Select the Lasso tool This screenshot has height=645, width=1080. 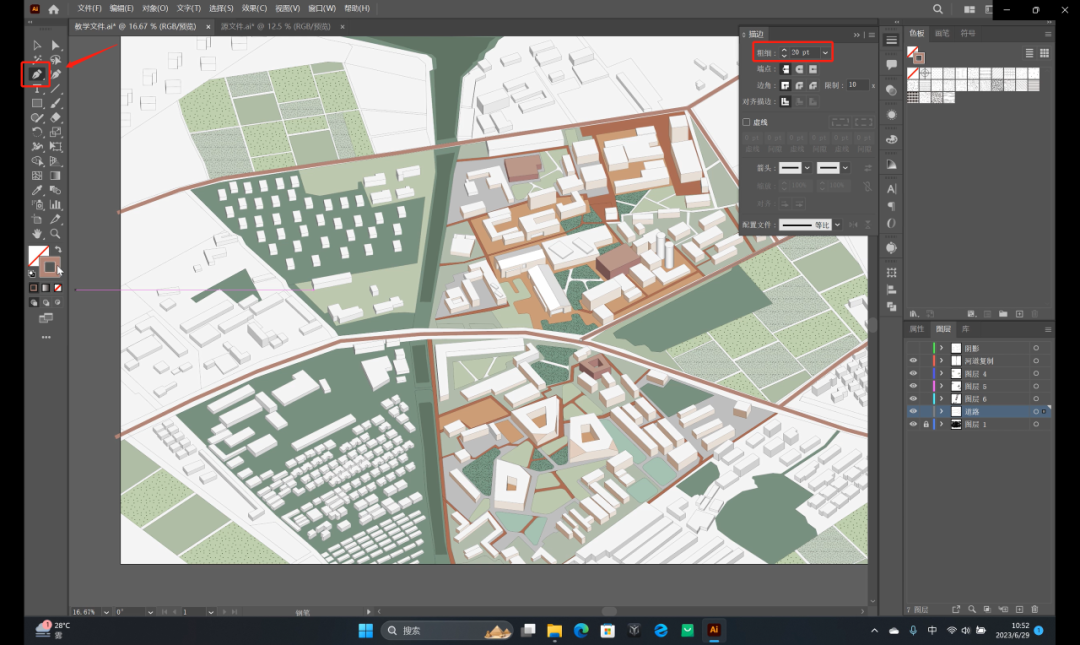click(55, 60)
